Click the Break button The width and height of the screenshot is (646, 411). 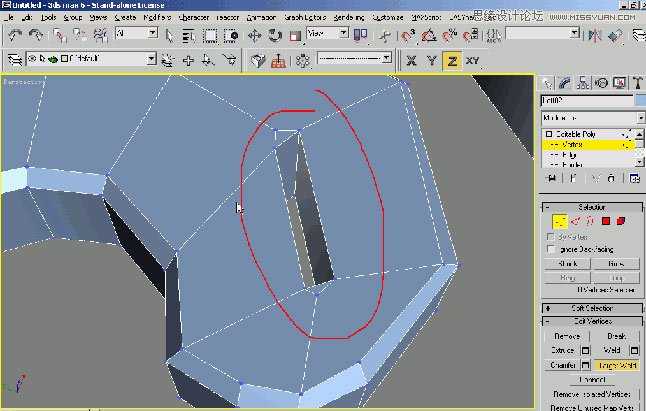coord(616,336)
